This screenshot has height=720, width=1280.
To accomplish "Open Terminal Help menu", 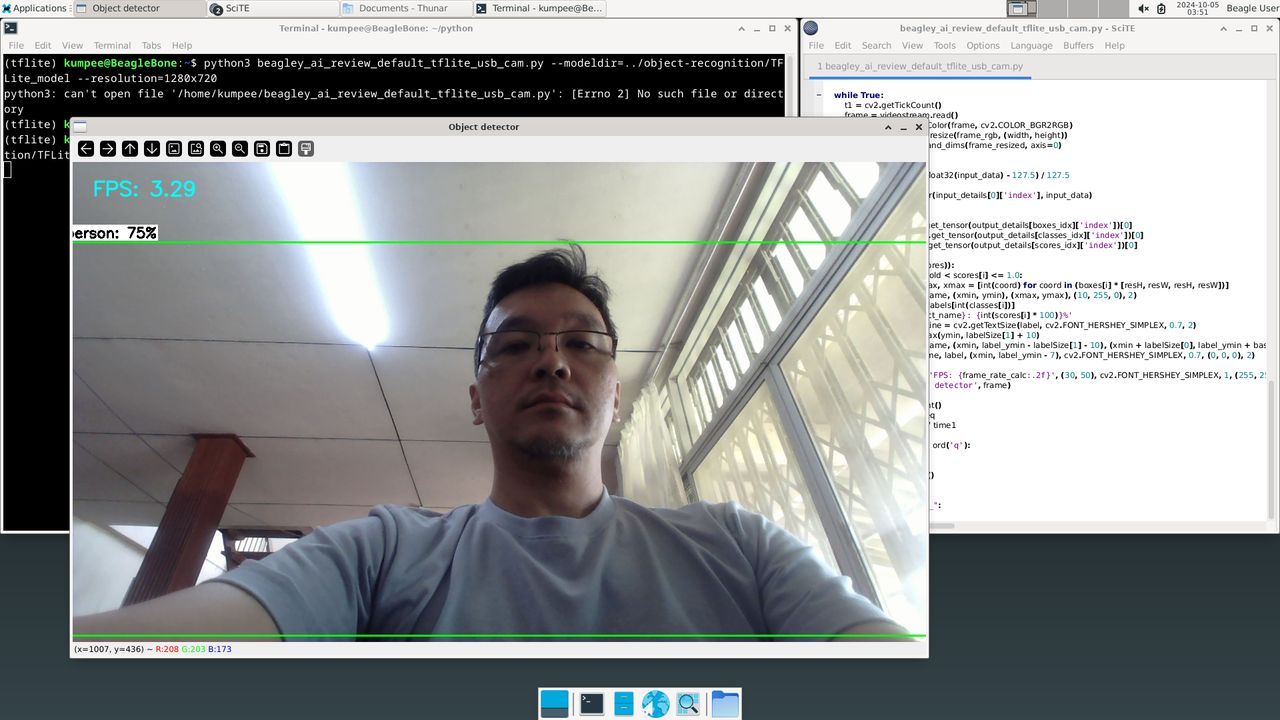I will [x=181, y=45].
